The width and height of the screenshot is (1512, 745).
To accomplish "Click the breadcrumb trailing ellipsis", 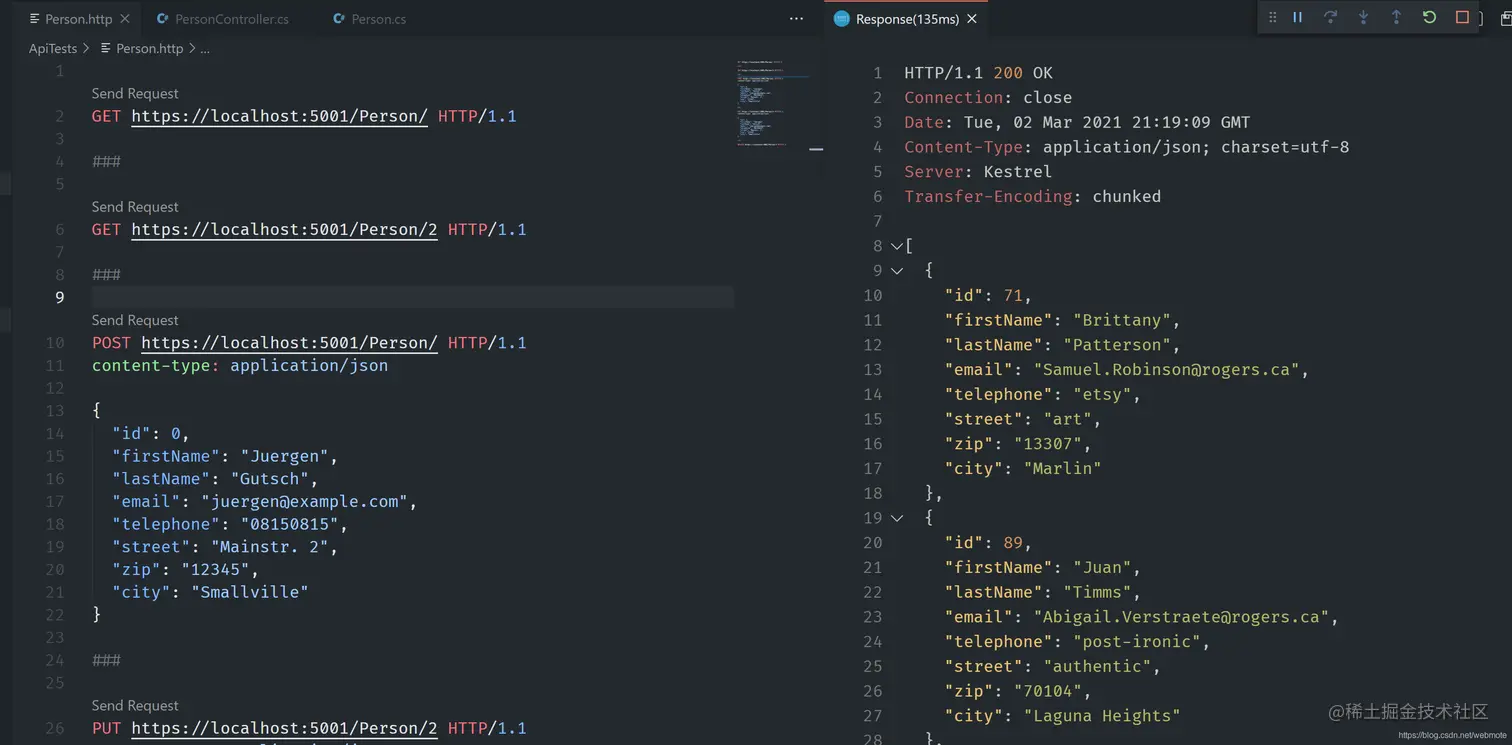I will [205, 48].
